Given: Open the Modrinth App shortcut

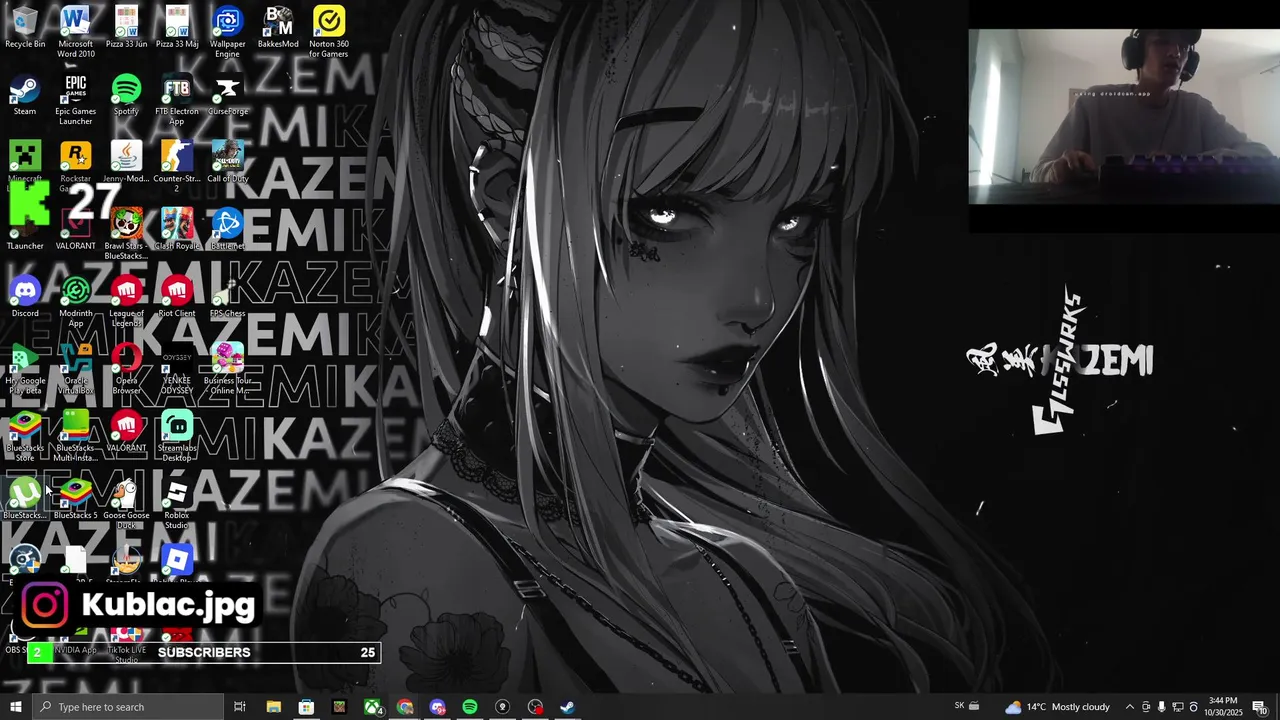Looking at the screenshot, I should (x=75, y=301).
